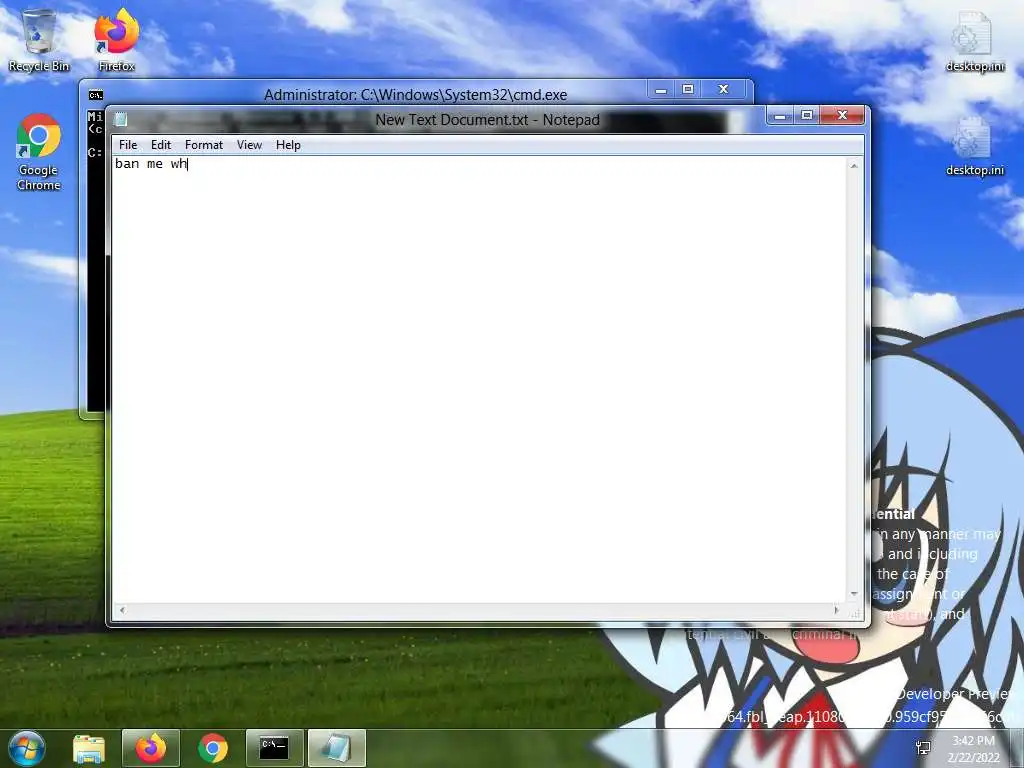Open the File menu in Notepad
The height and width of the screenshot is (768, 1024).
tap(128, 145)
